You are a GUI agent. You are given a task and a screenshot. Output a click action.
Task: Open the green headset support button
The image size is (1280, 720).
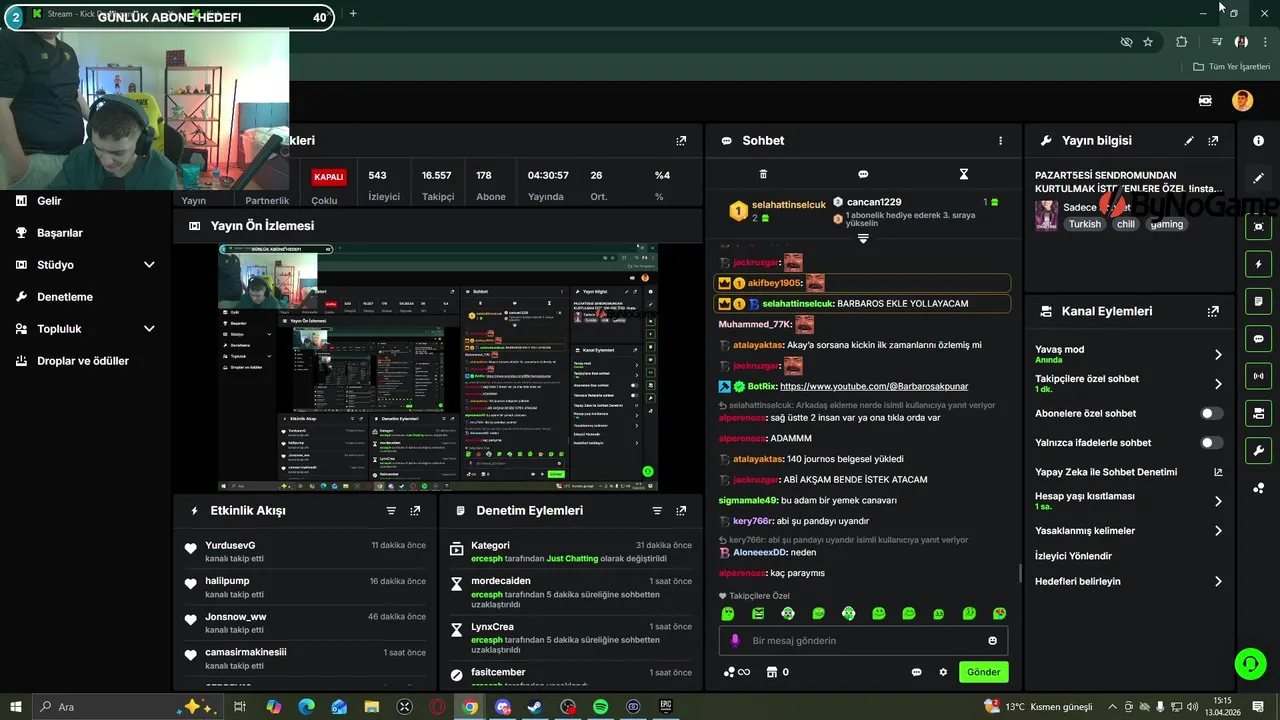[1249, 662]
